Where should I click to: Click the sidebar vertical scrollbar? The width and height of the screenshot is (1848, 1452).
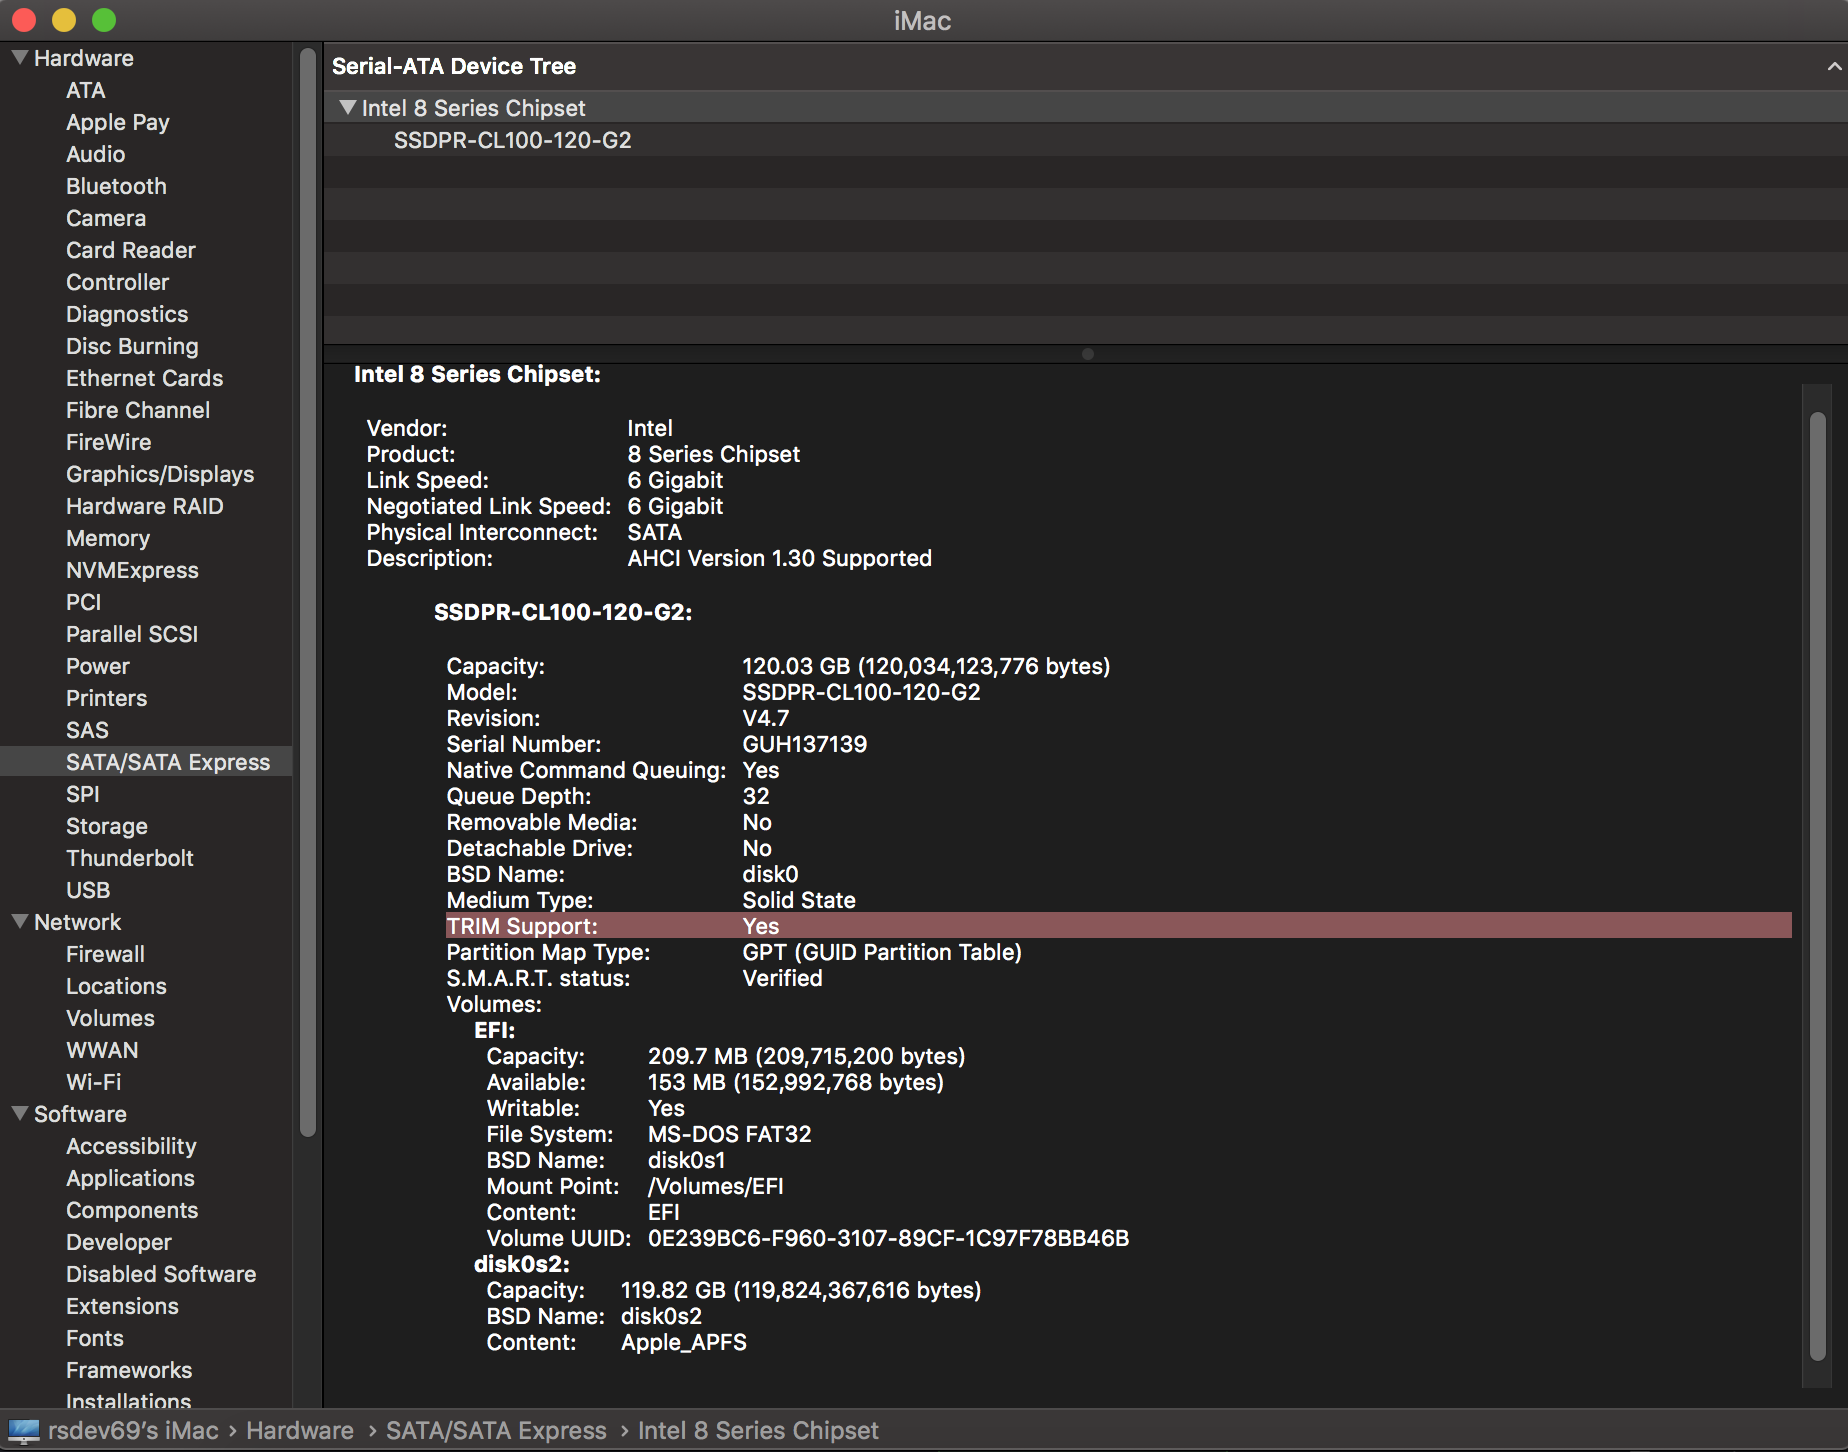pos(308,592)
